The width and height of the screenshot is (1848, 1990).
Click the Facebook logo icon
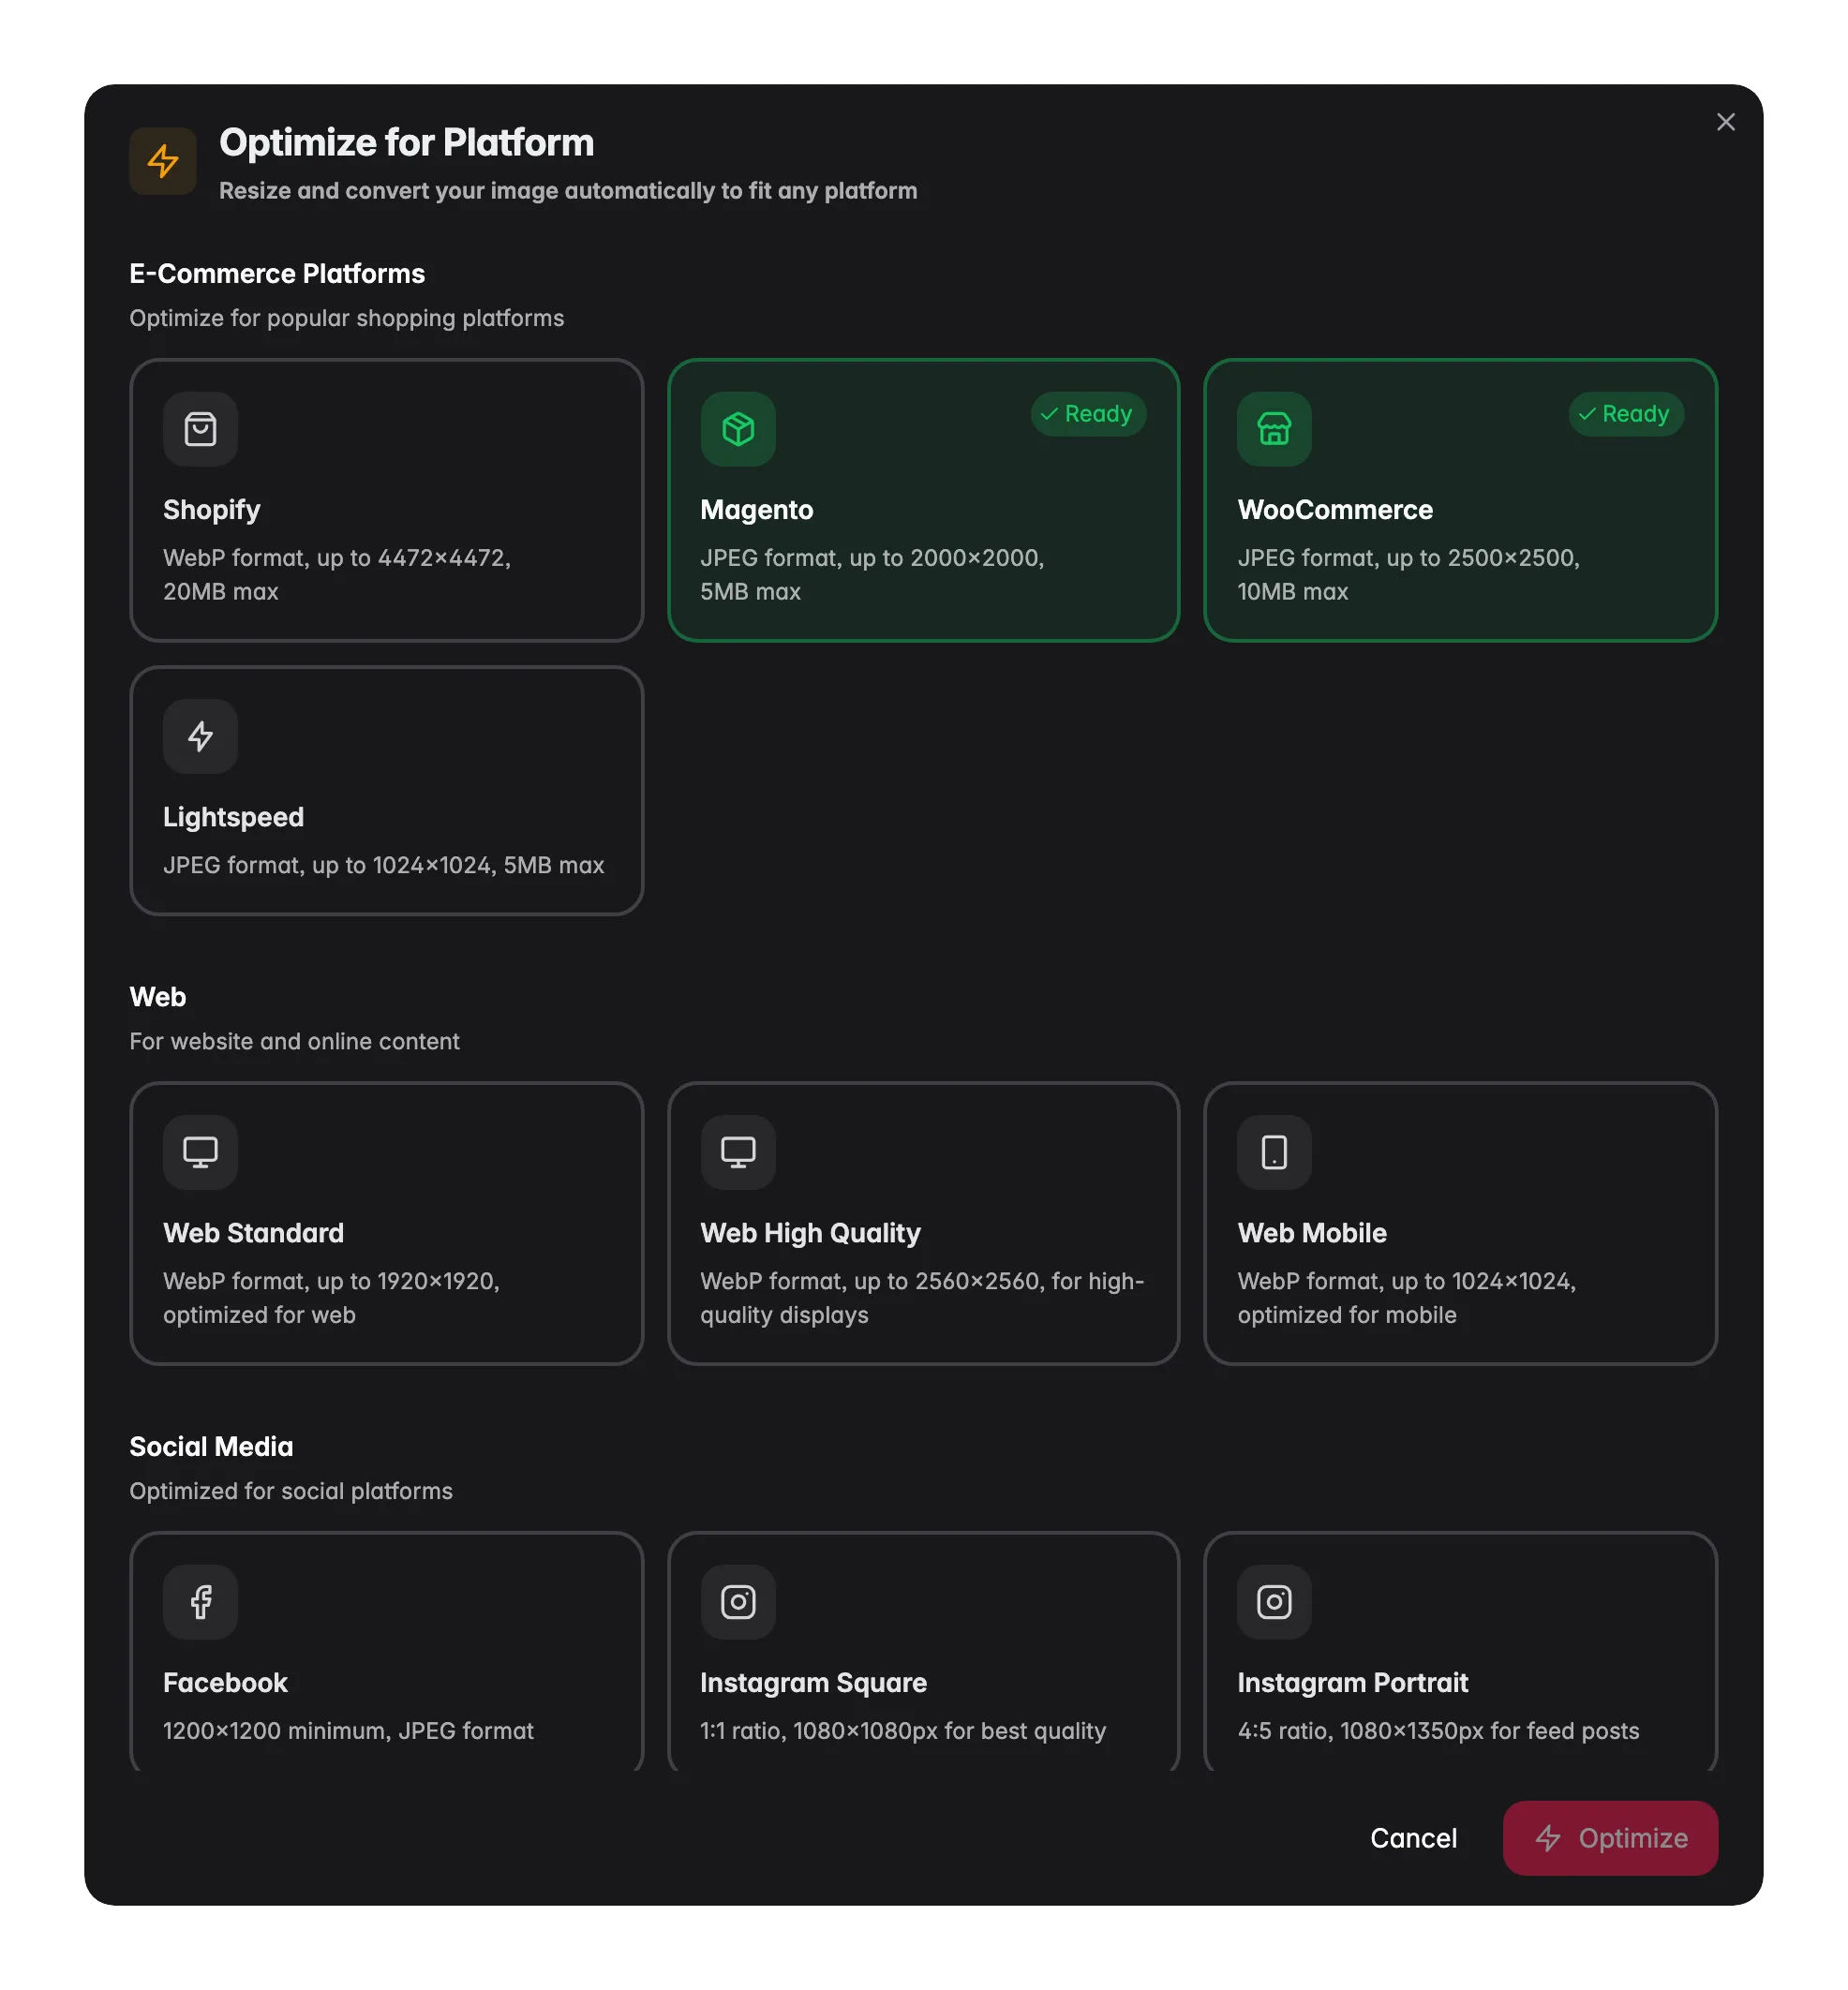200,1602
